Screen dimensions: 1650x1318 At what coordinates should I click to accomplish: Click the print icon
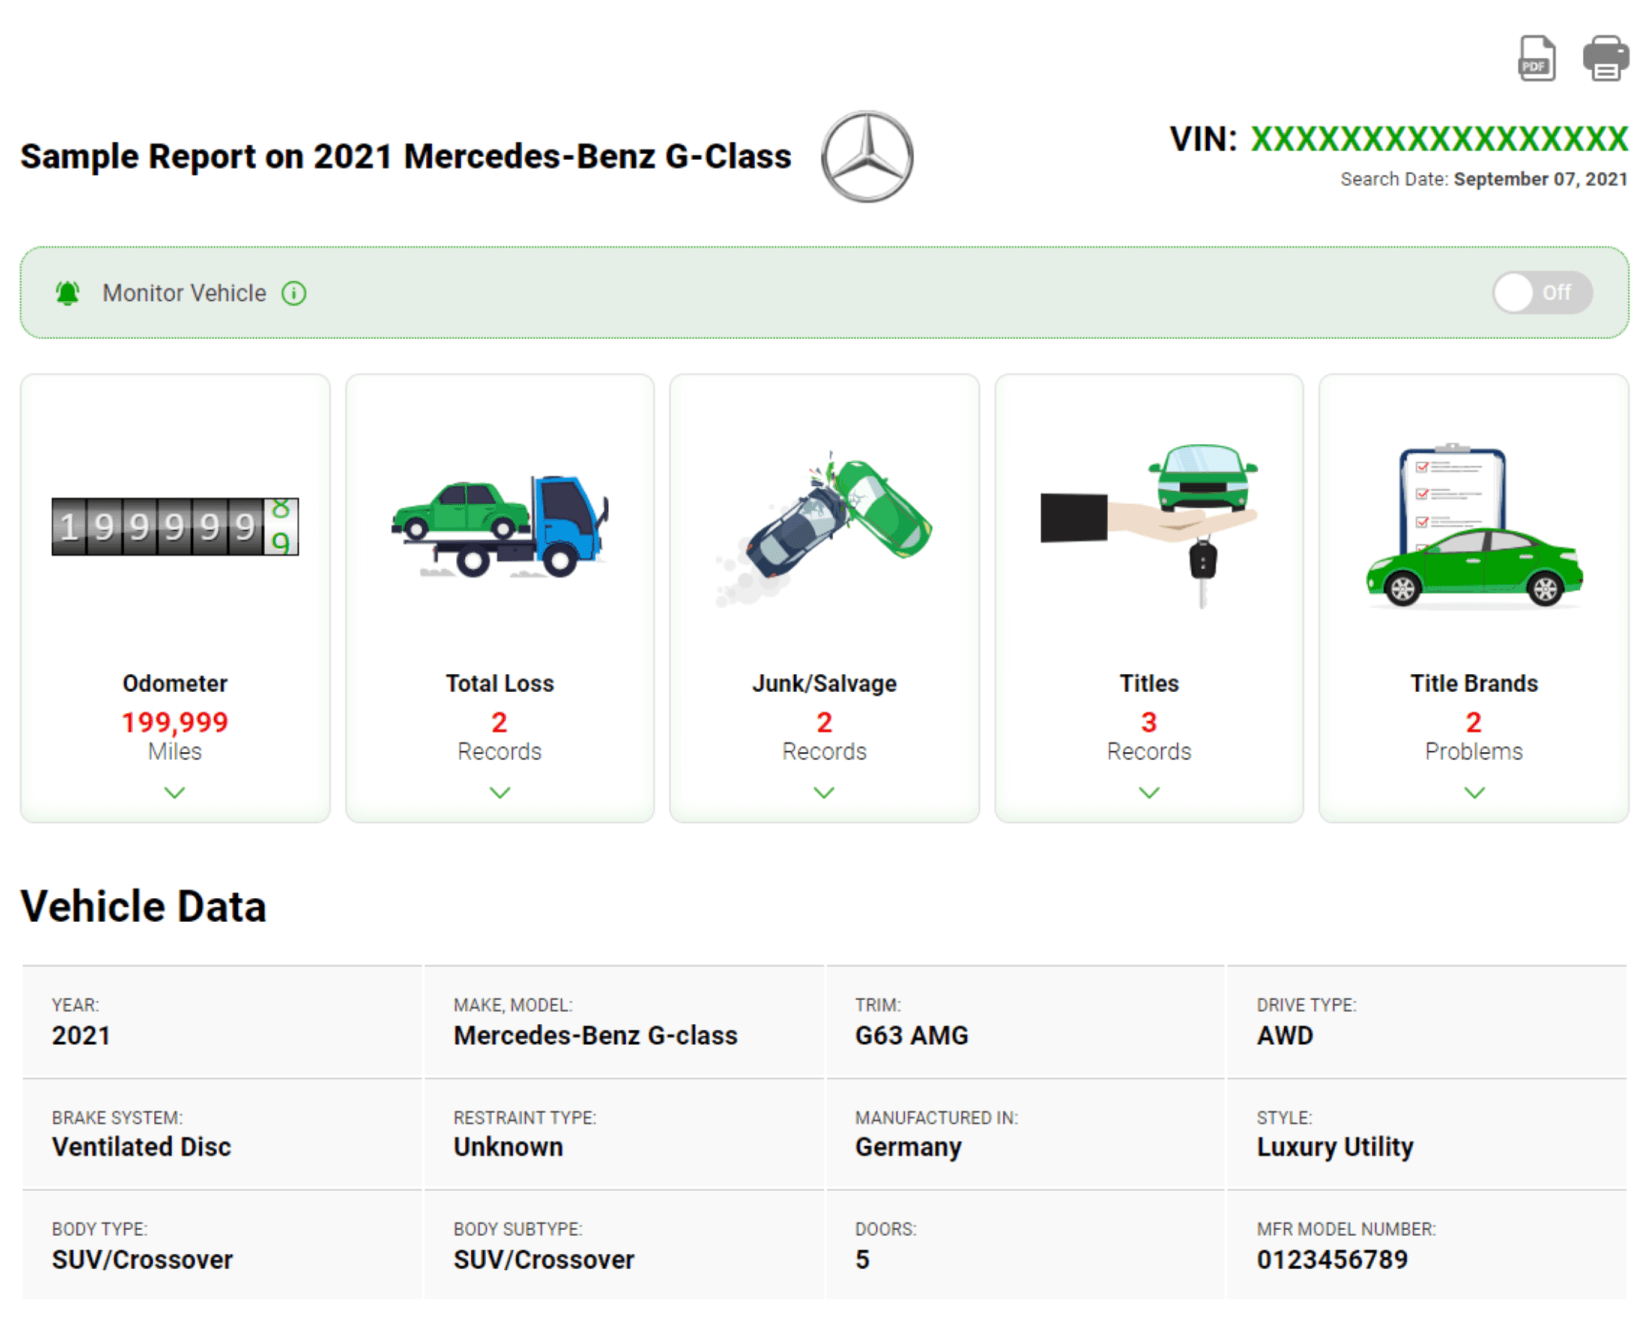(x=1605, y=60)
